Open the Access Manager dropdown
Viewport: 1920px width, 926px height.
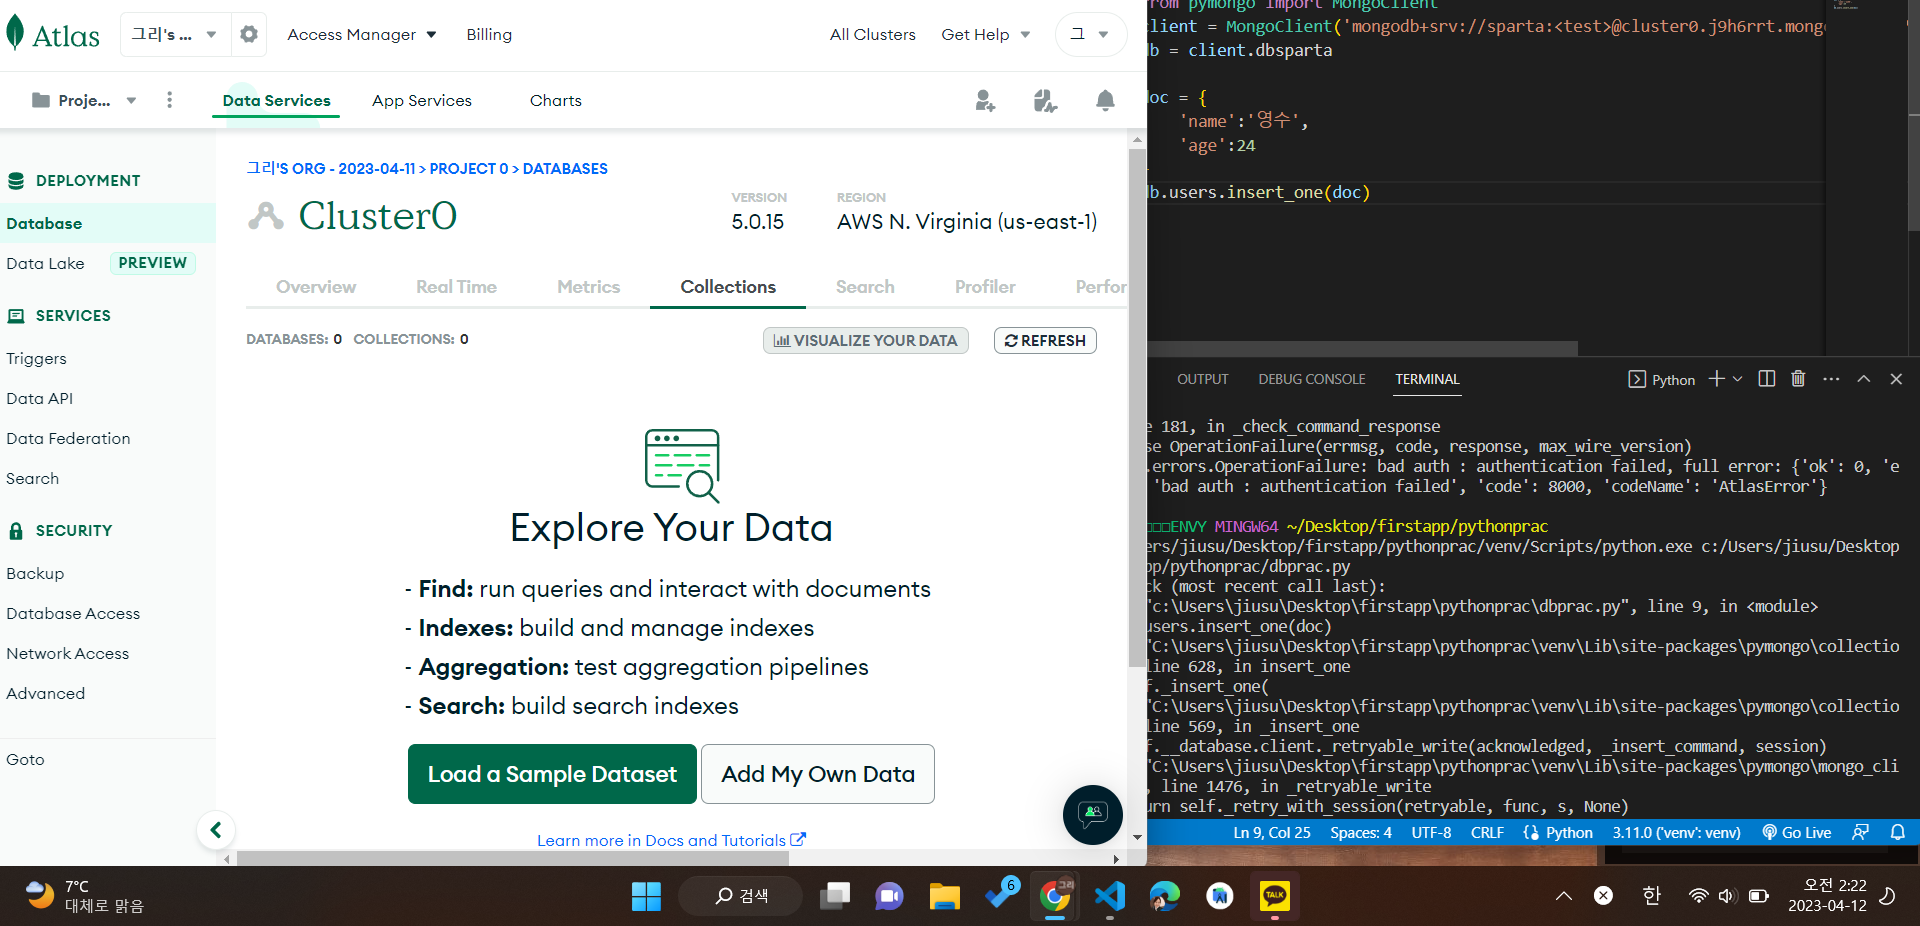pyautogui.click(x=362, y=34)
